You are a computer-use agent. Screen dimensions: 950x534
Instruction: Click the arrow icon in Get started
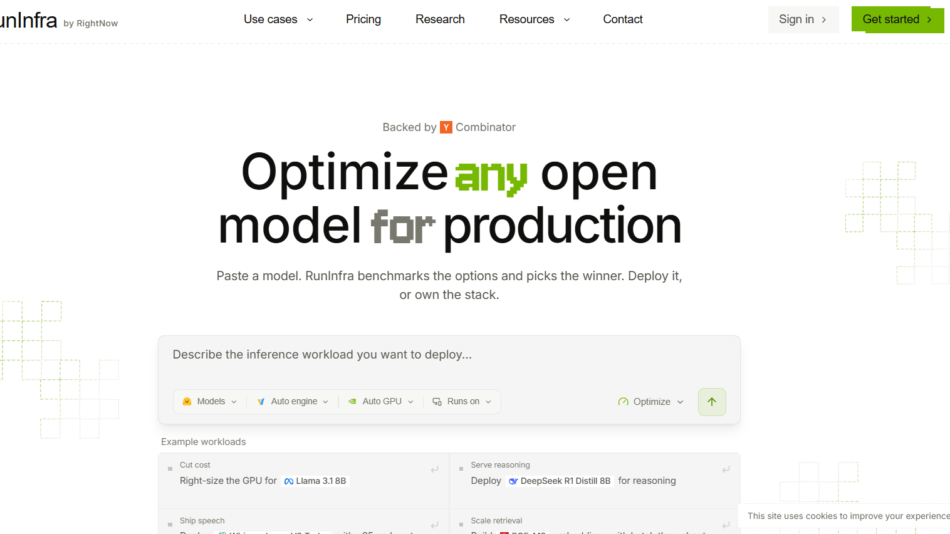tap(929, 19)
